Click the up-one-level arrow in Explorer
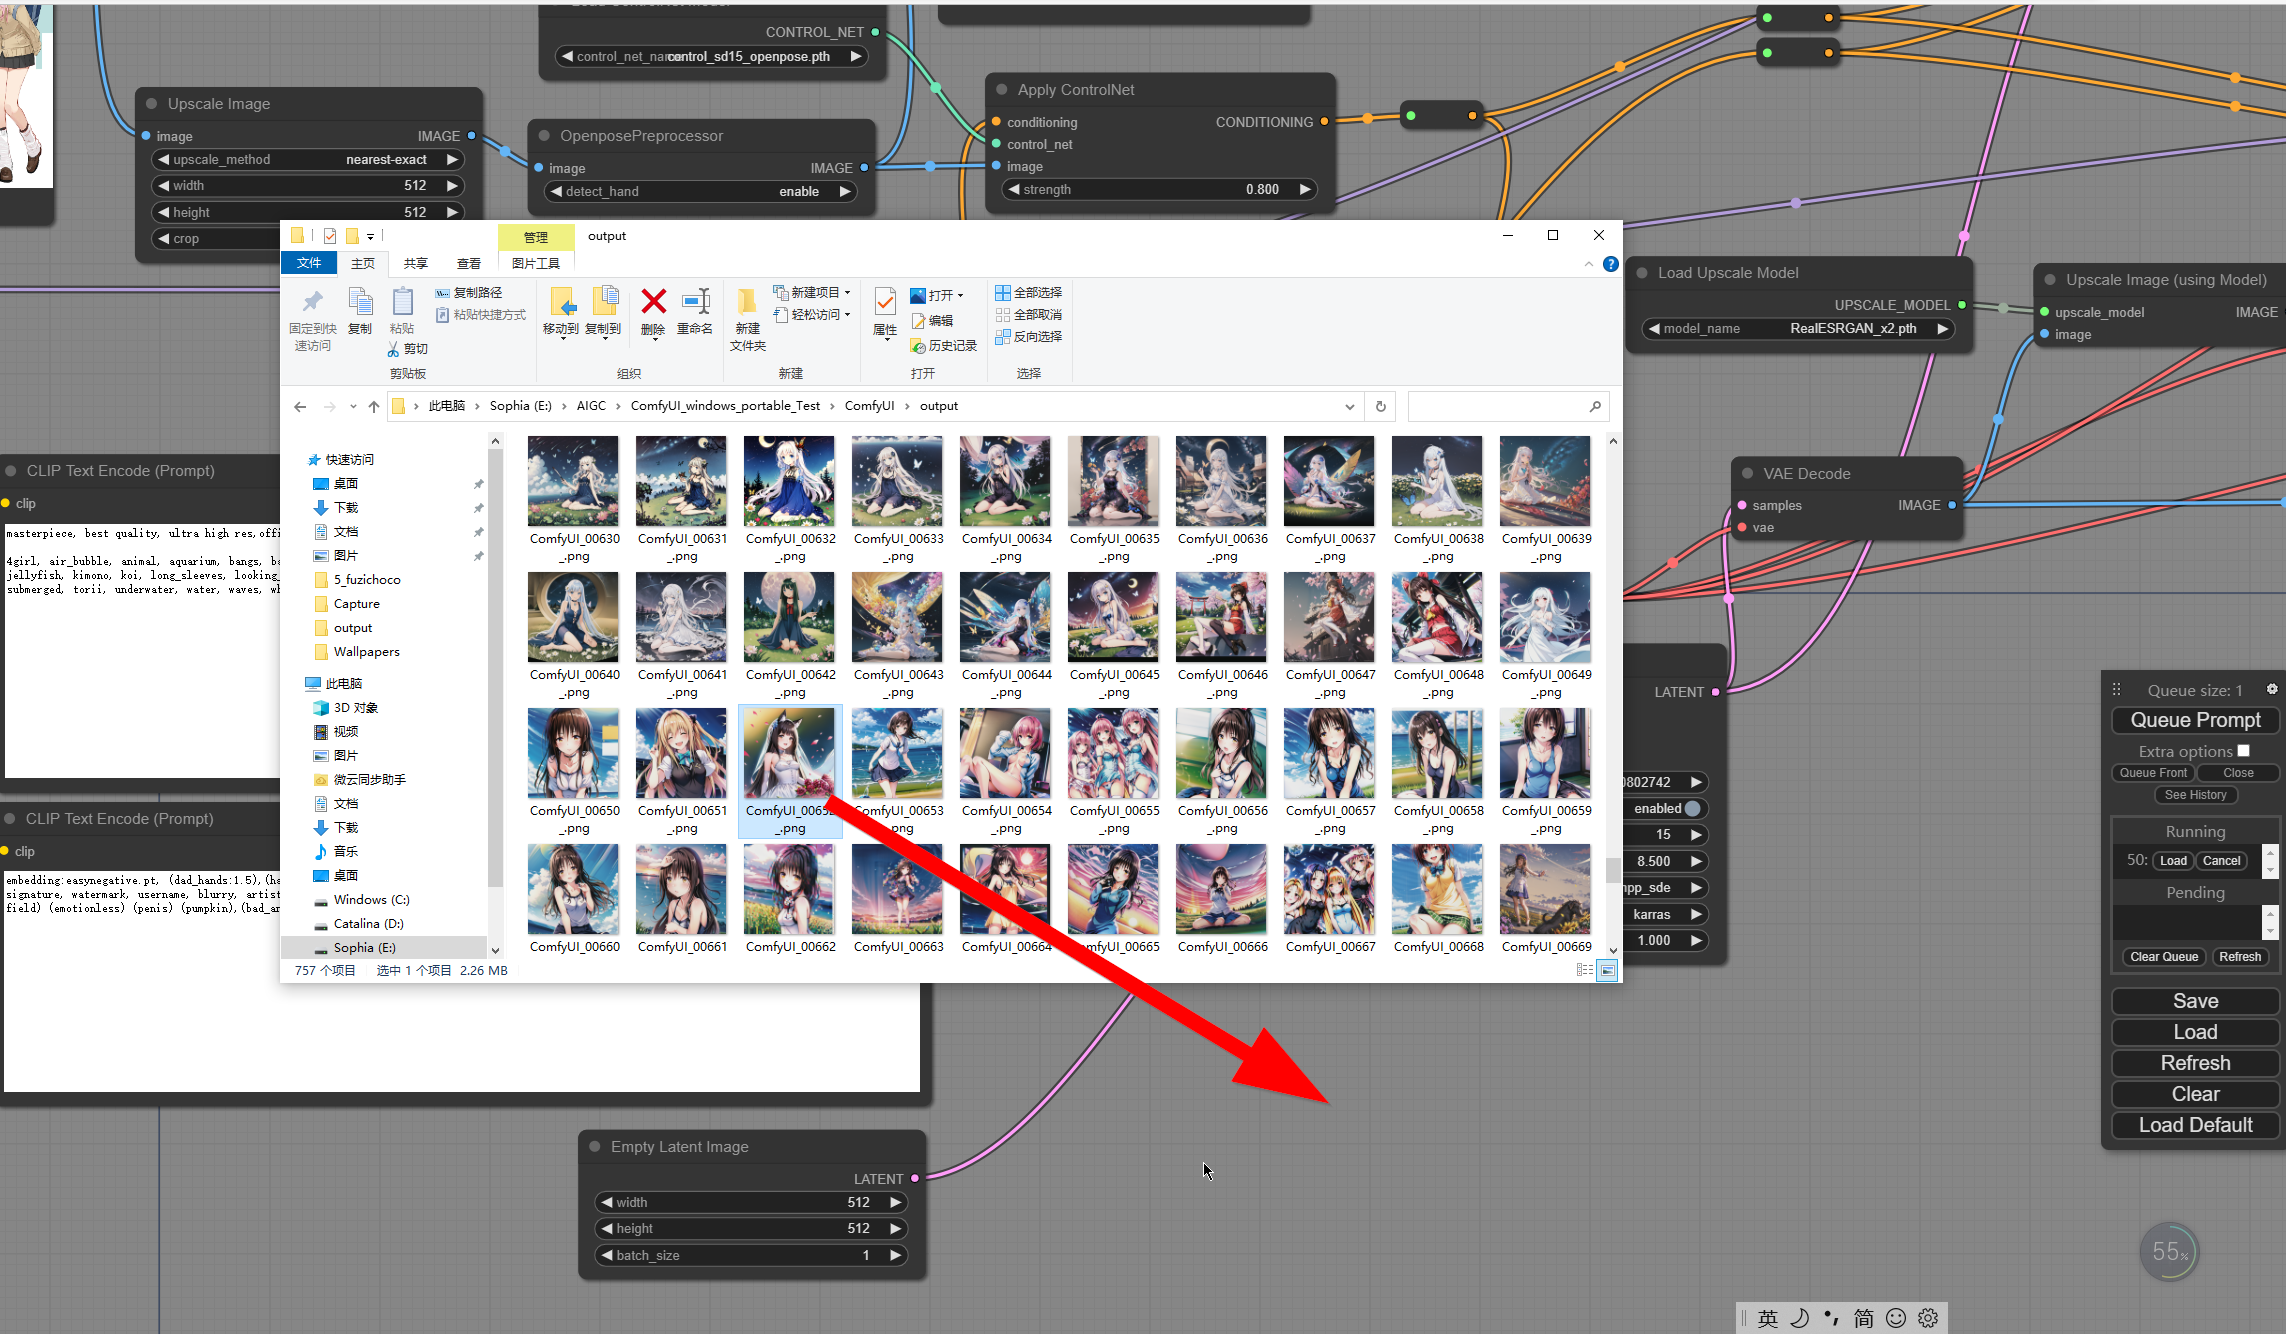Viewport: 2286px width, 1334px height. (374, 406)
